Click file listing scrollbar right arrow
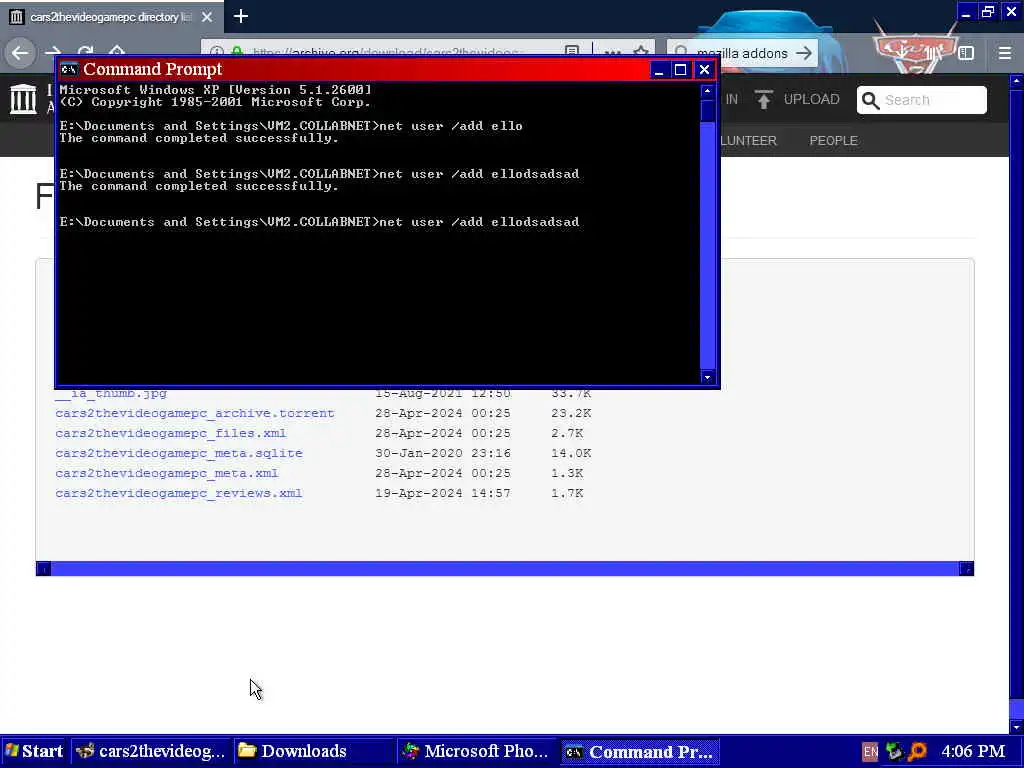Image resolution: width=1024 pixels, height=768 pixels. point(967,569)
